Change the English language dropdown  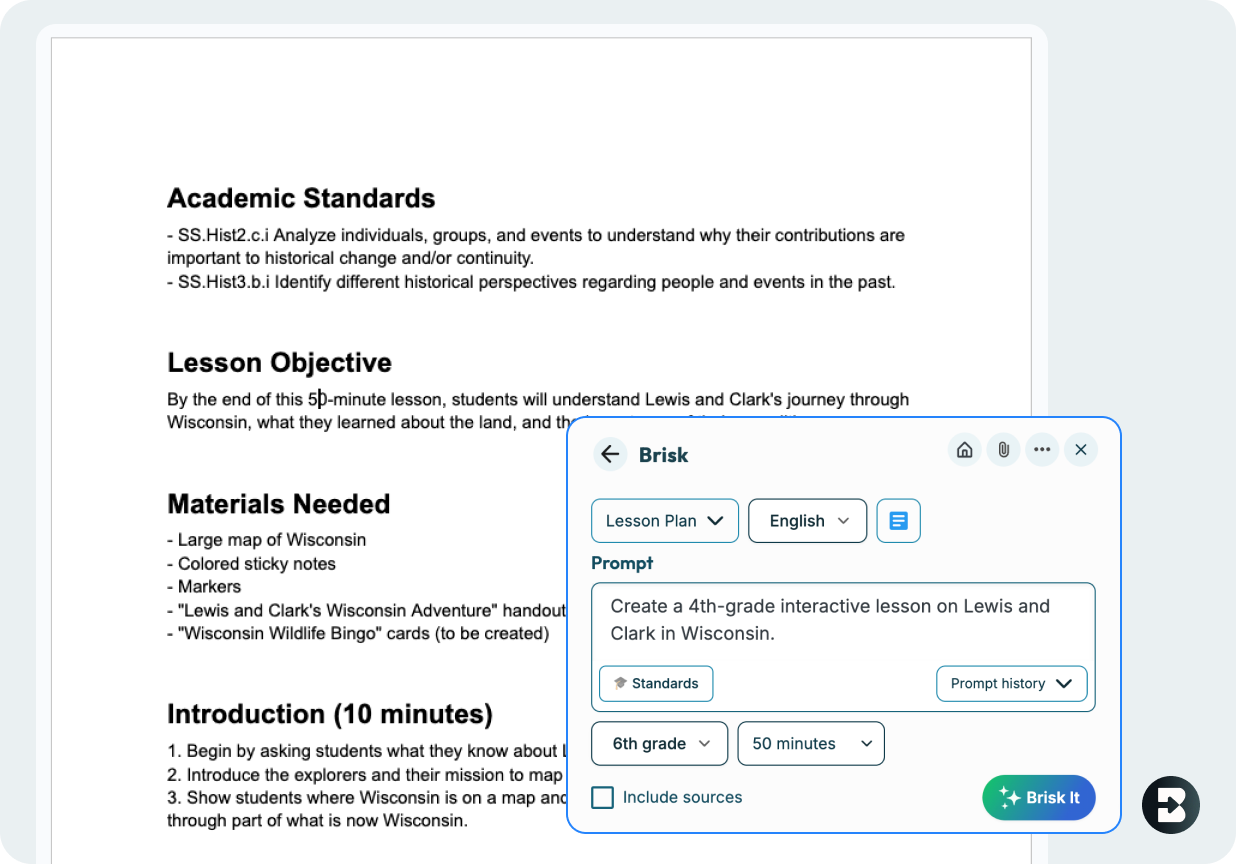click(808, 521)
